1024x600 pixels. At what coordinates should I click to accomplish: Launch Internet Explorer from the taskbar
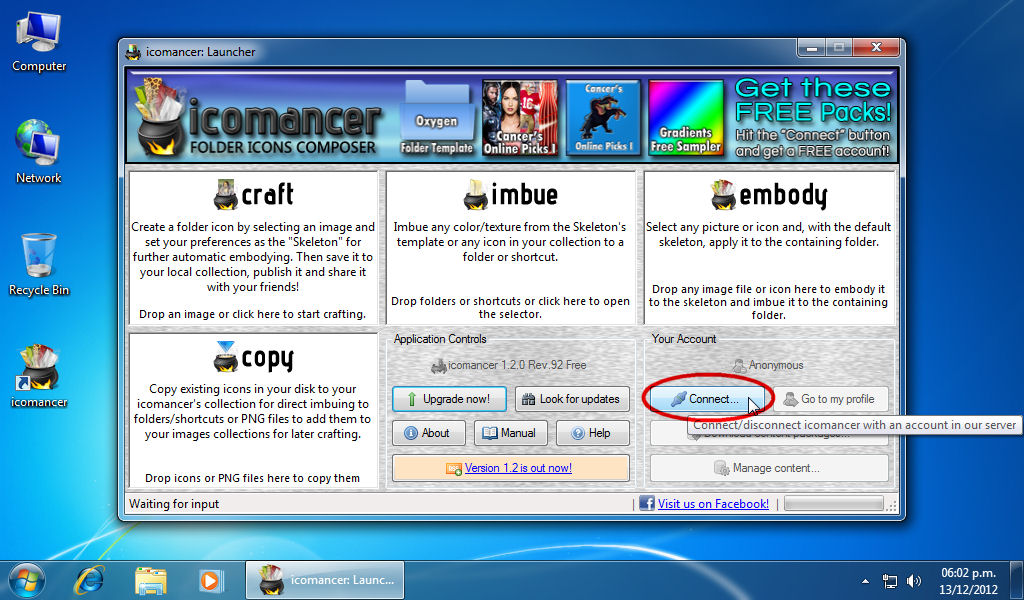click(89, 580)
